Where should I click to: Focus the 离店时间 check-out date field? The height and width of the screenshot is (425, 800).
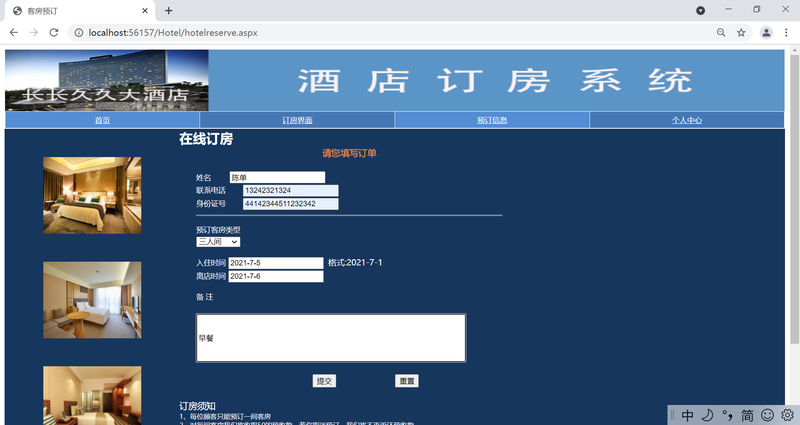(x=276, y=276)
